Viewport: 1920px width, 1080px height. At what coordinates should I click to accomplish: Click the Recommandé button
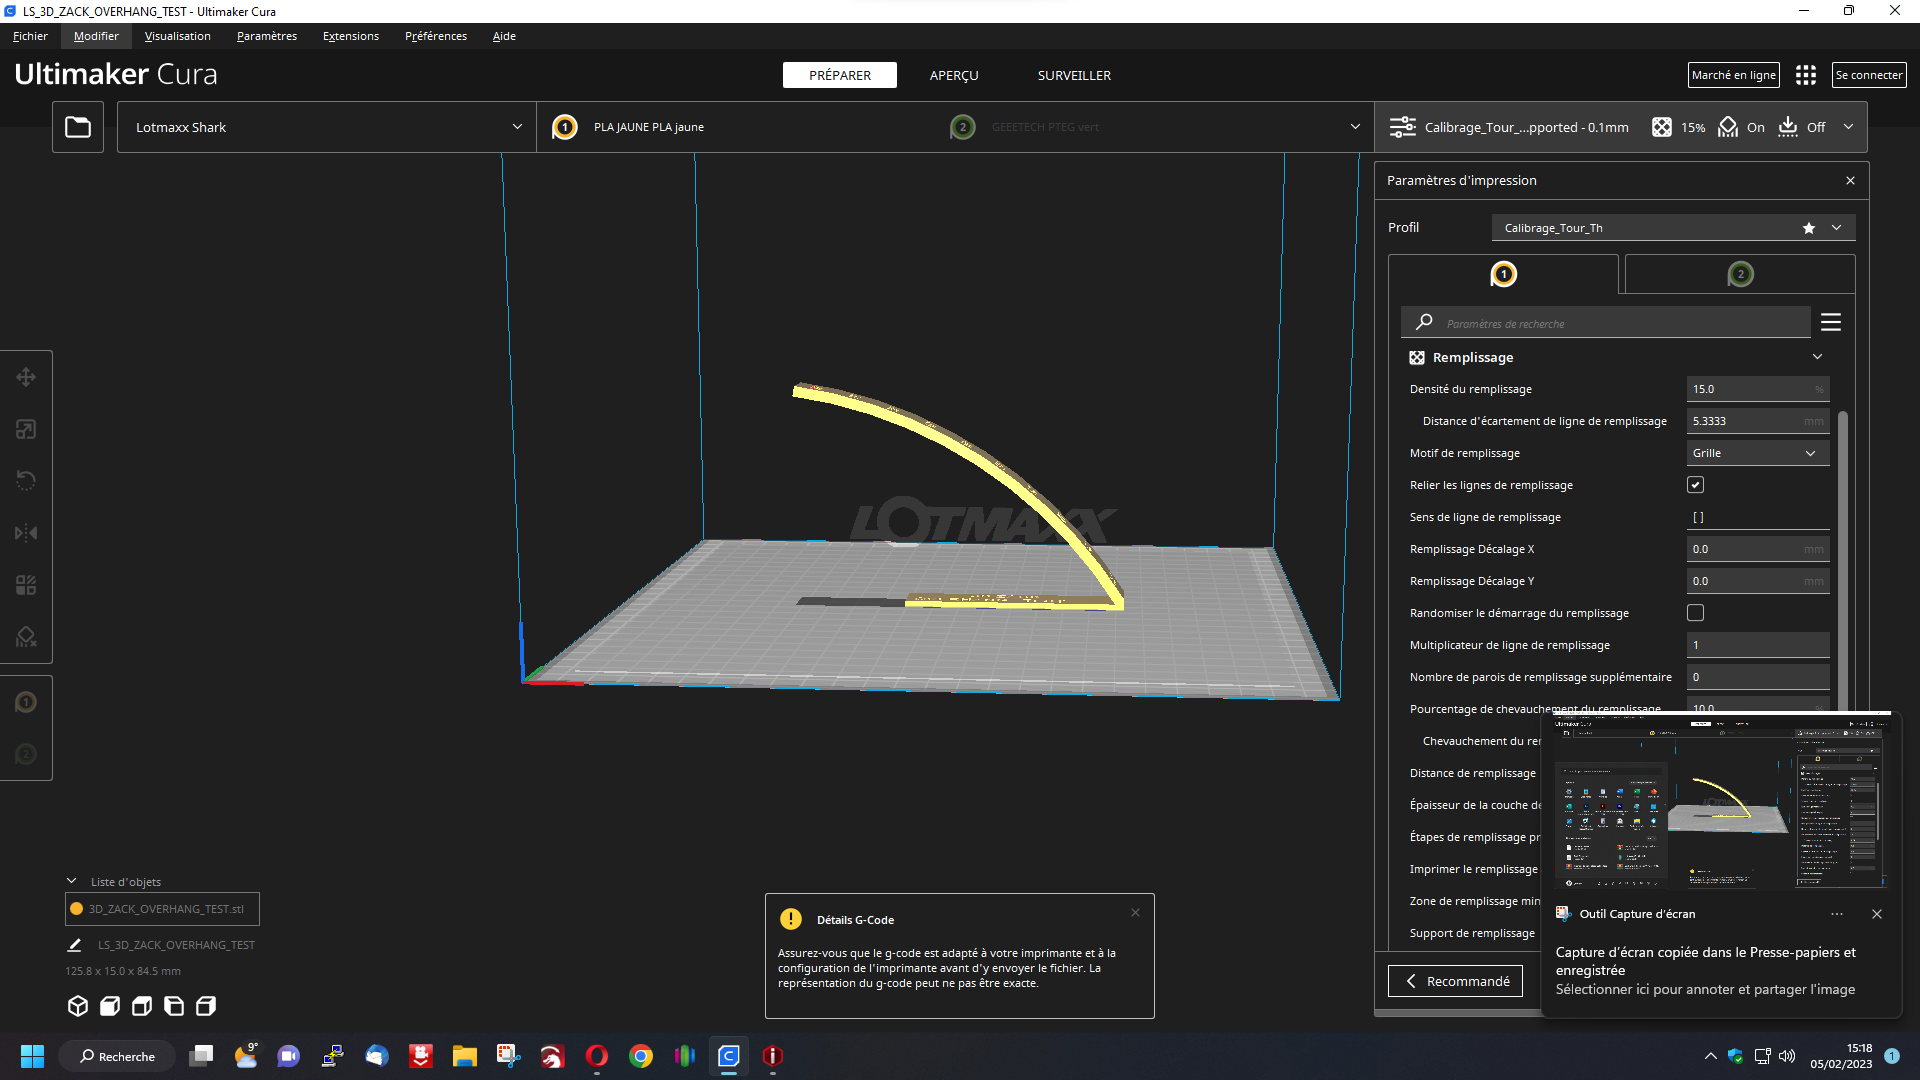[1455, 981]
